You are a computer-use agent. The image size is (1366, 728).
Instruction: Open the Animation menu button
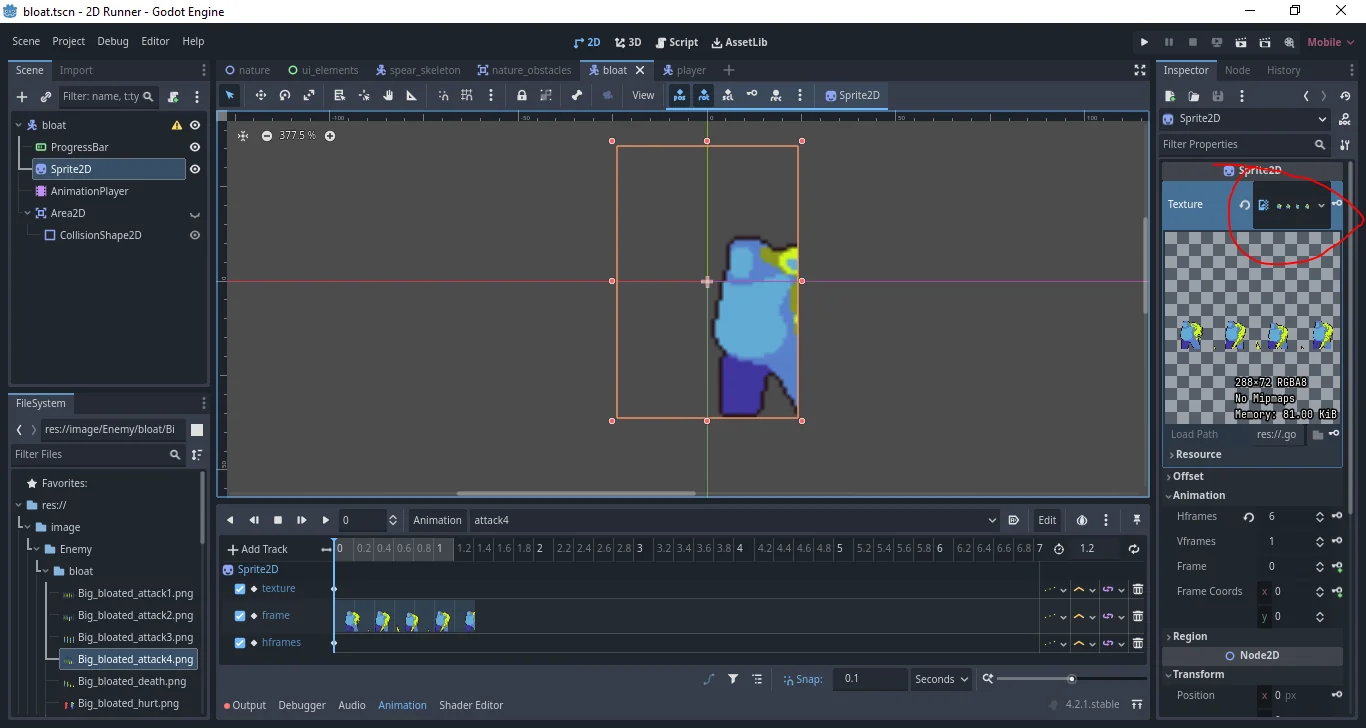click(437, 520)
